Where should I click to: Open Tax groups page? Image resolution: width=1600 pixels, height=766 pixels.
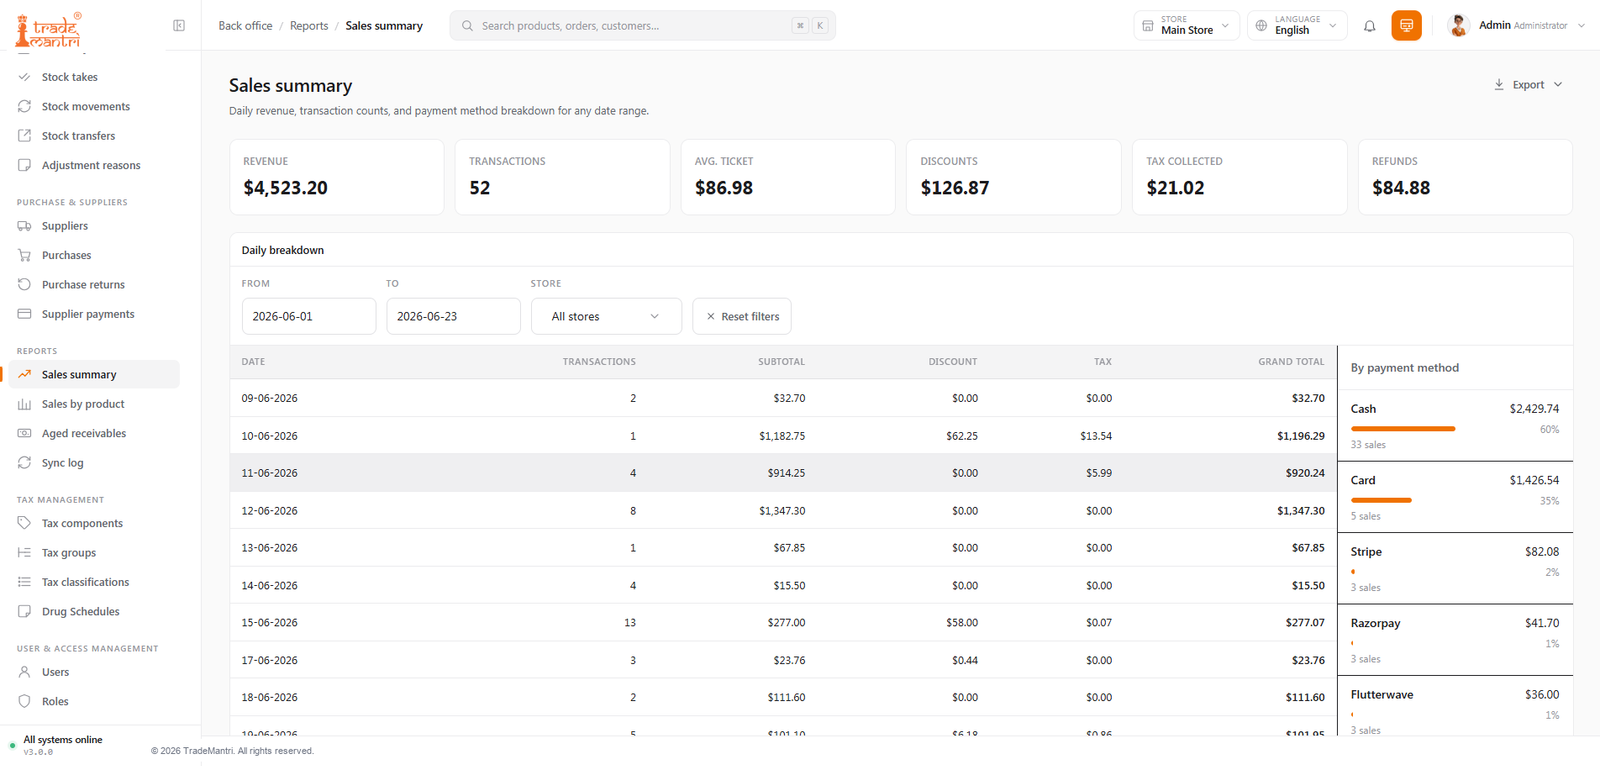click(x=69, y=553)
